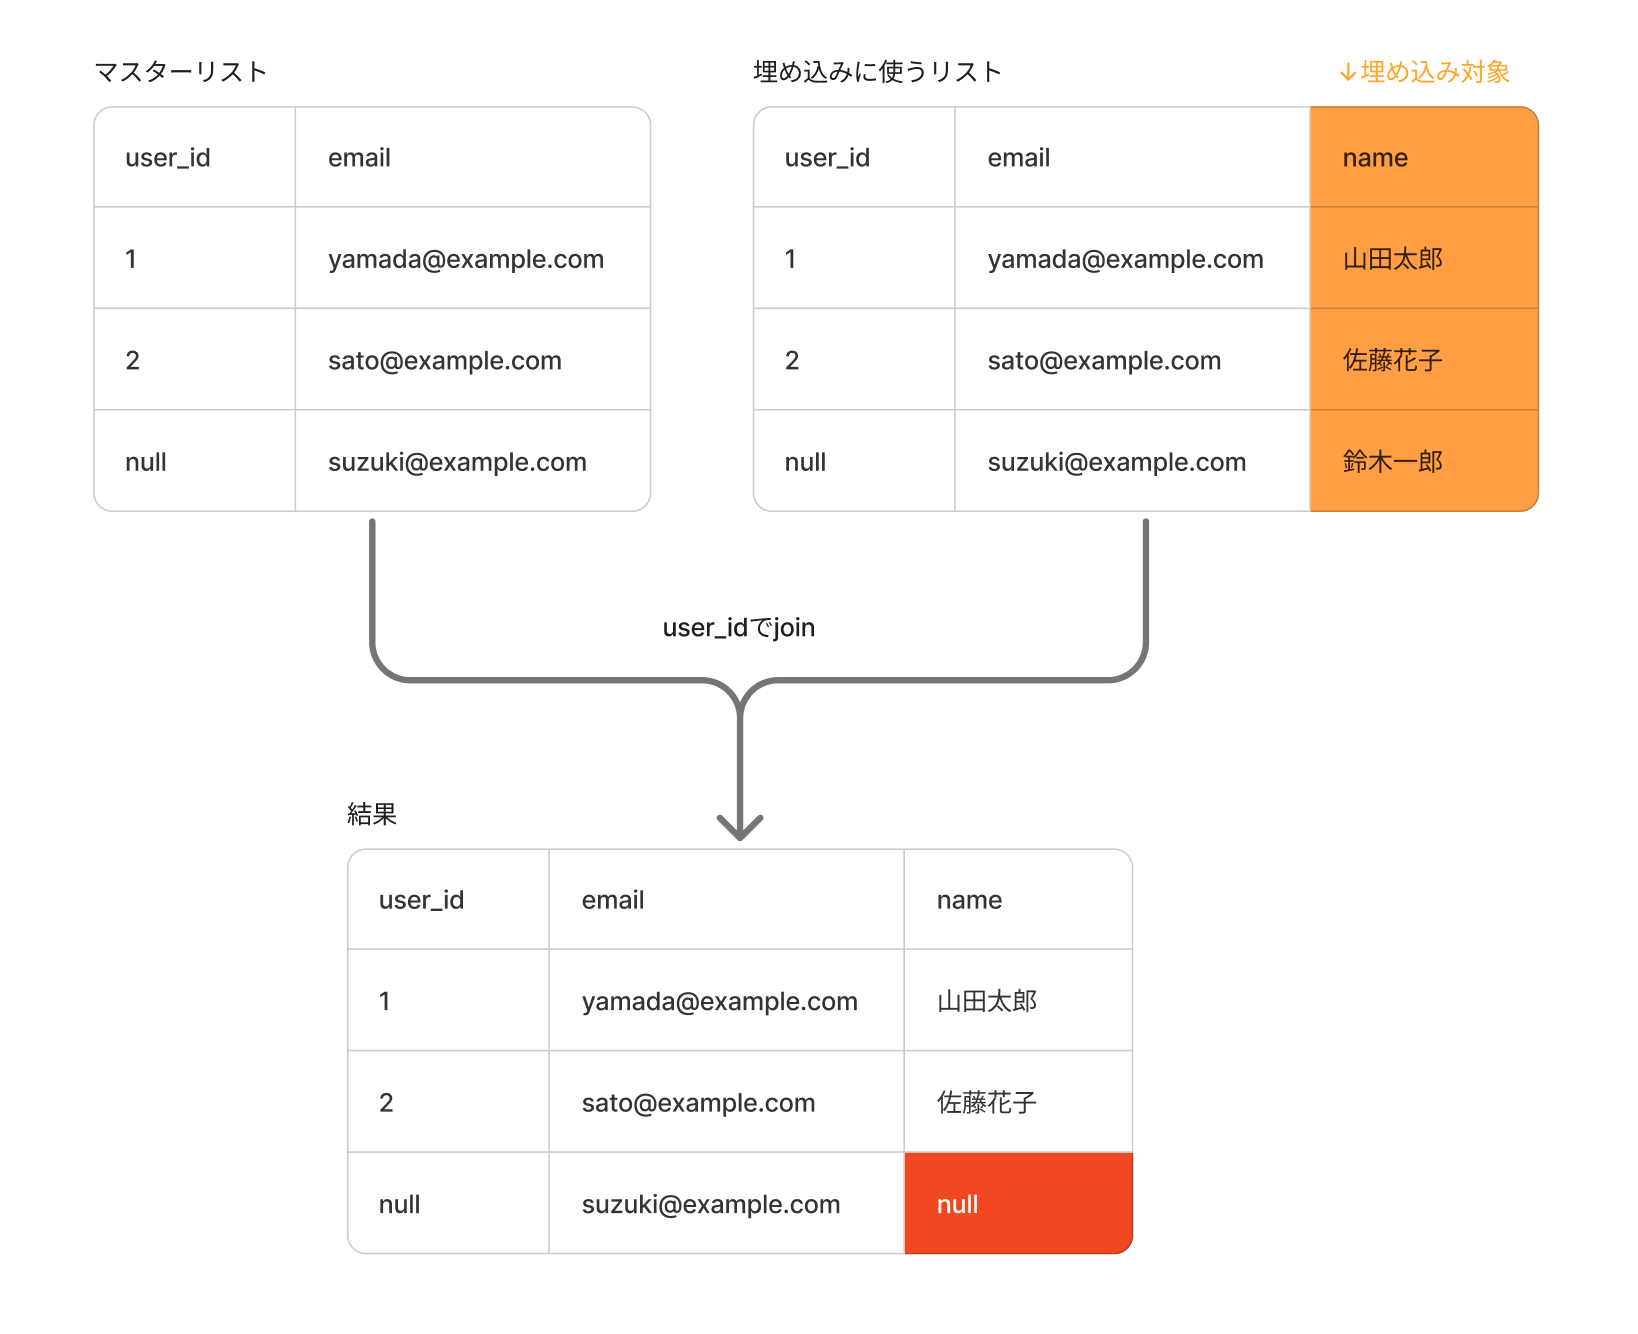The width and height of the screenshot is (1638, 1334).
Task: Click the 埋め込みに使うリスト title
Action: point(877,72)
